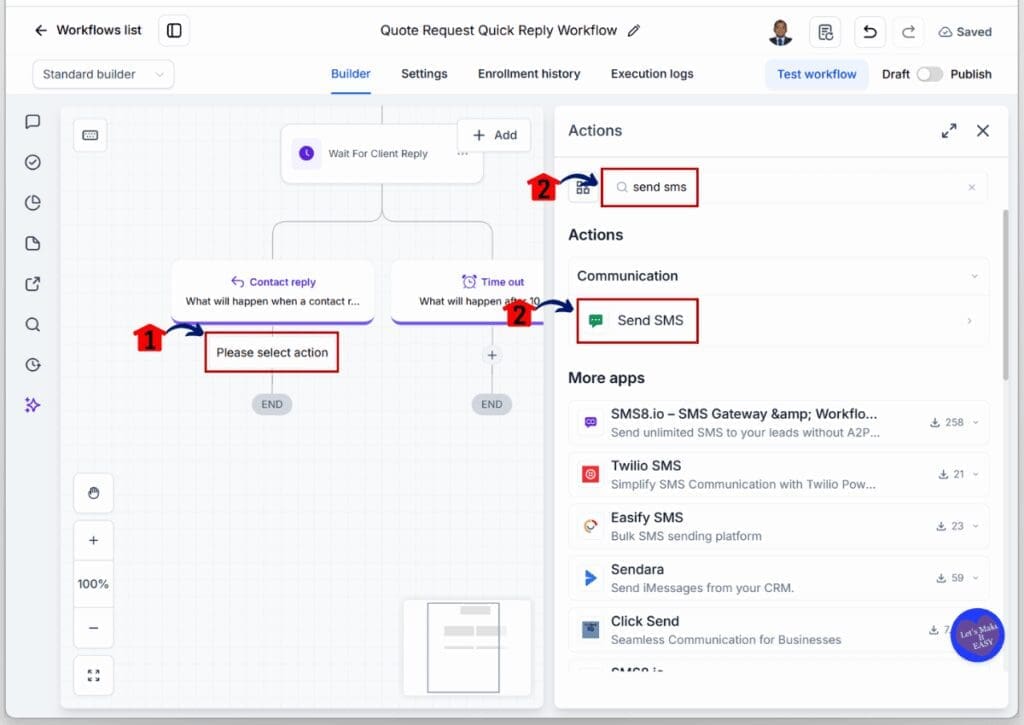Click the redo arrow icon
The height and width of the screenshot is (725, 1024).
(908, 31)
